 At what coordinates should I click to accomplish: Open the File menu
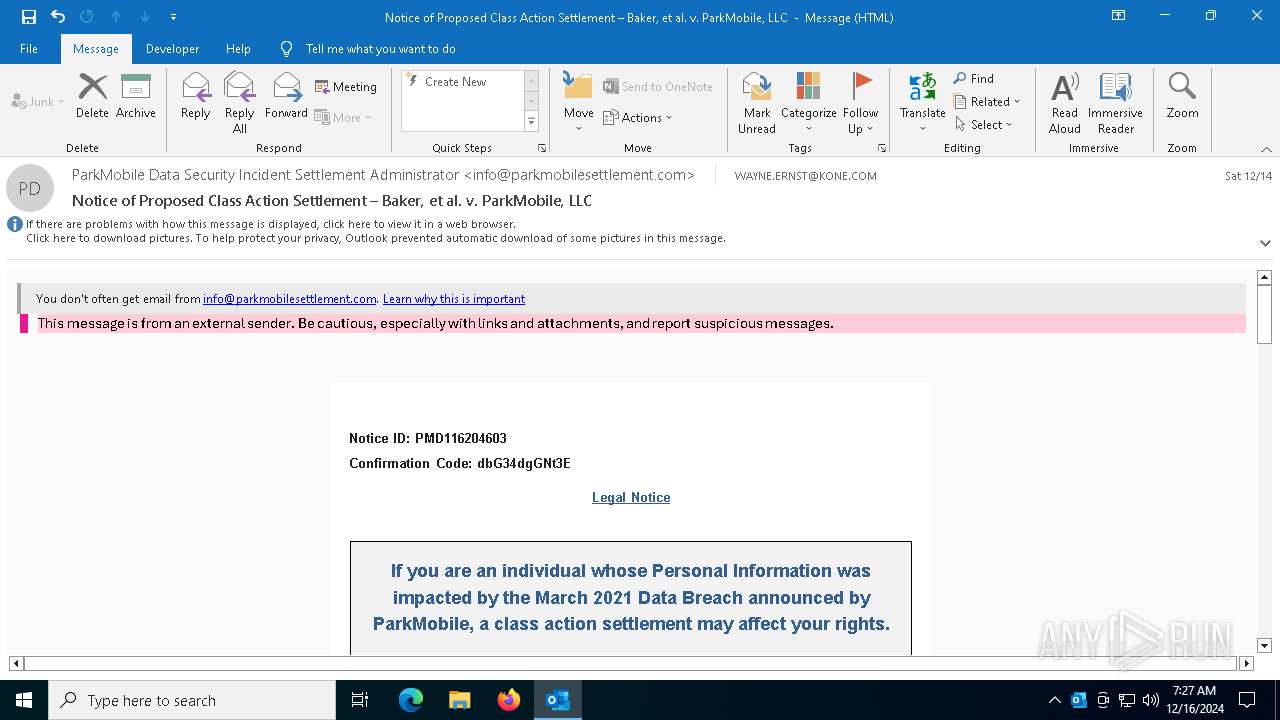point(29,49)
